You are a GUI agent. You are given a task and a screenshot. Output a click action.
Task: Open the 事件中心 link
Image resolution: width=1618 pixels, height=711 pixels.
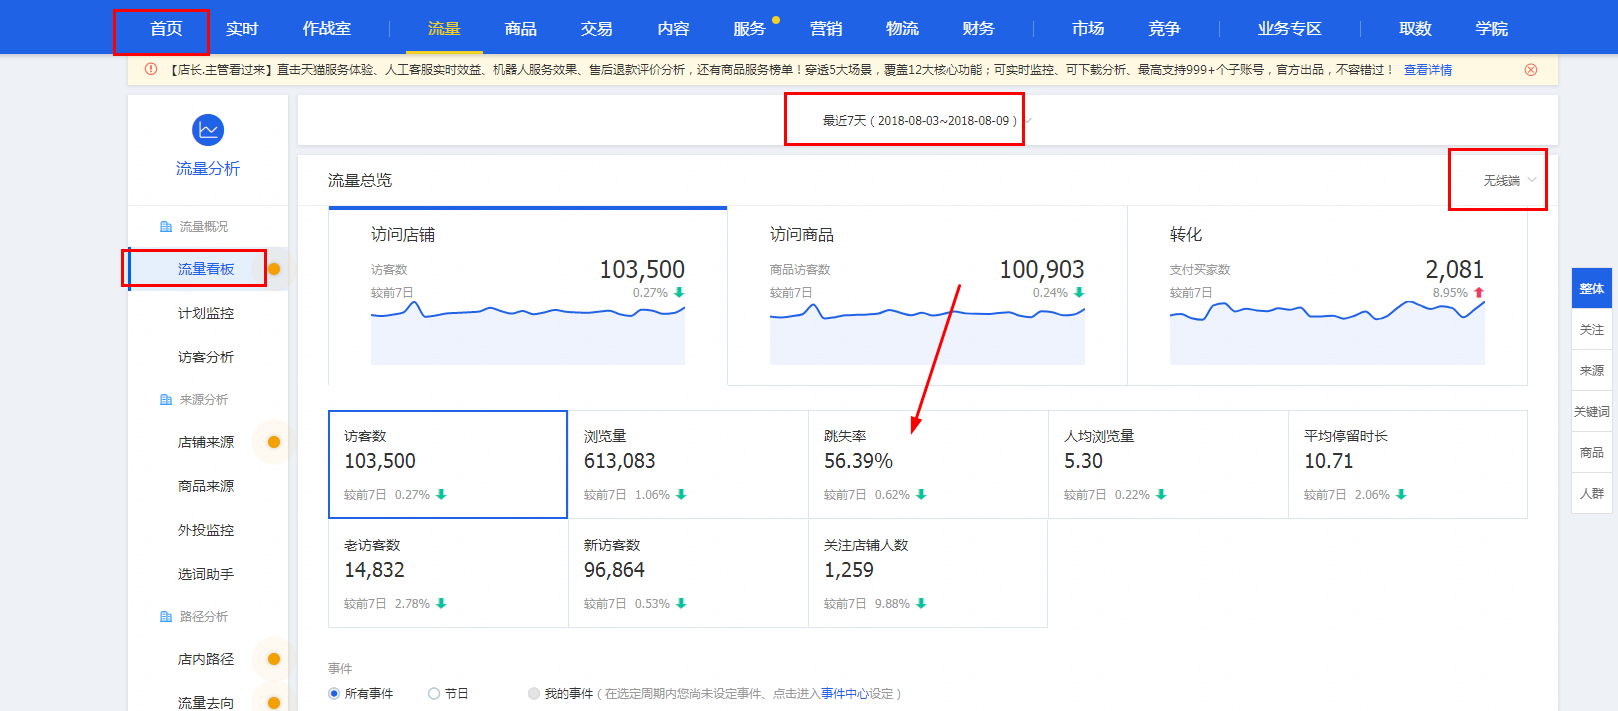click(x=845, y=694)
